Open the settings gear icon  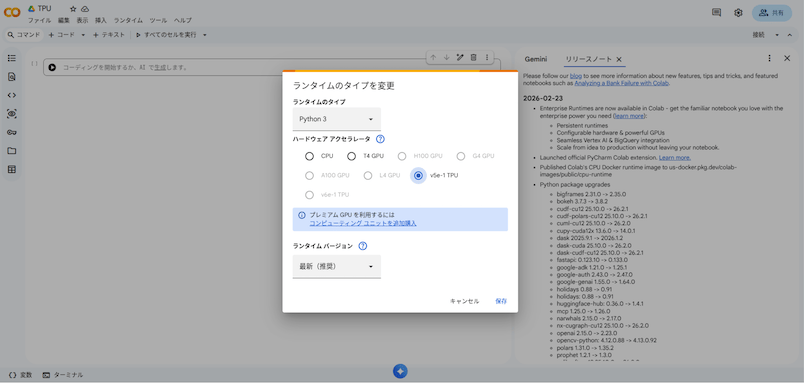coord(738,13)
